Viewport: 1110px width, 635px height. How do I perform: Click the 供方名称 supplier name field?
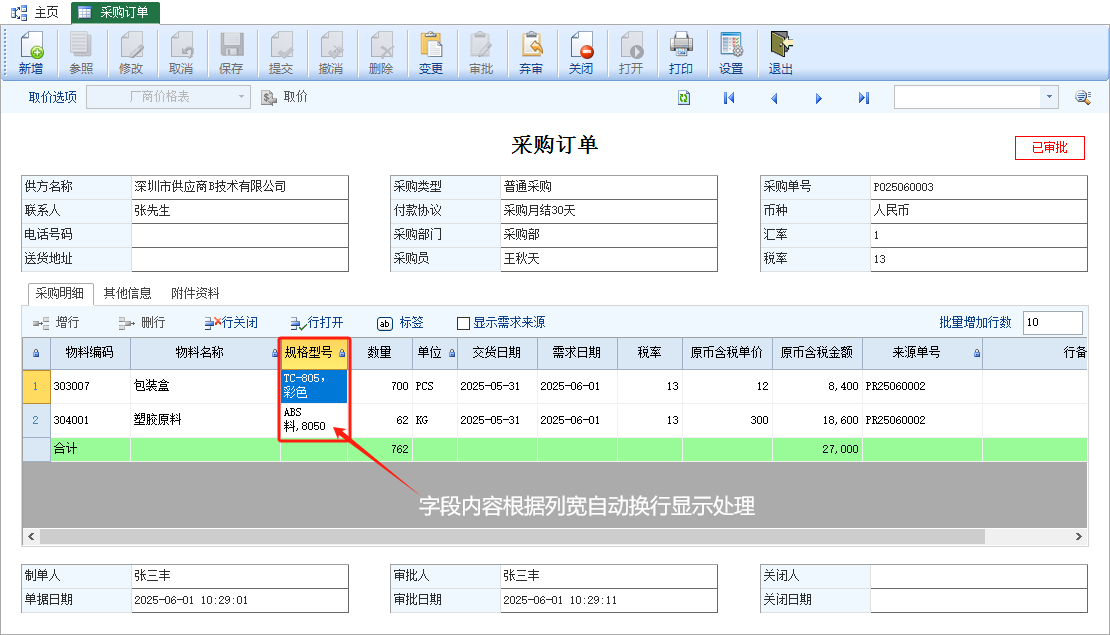point(239,187)
